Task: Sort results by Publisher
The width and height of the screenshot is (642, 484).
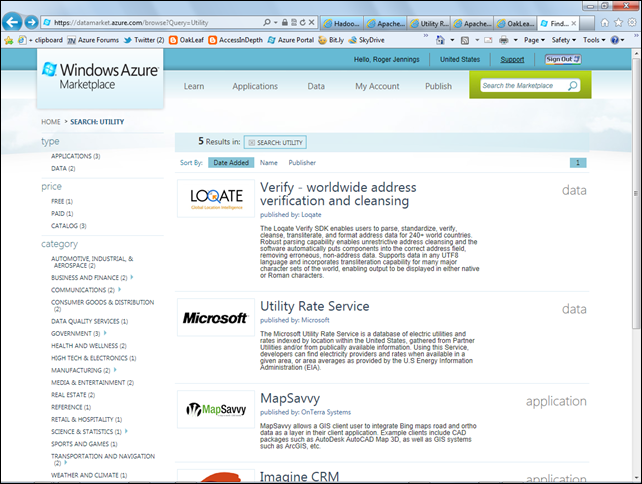Action: point(302,163)
